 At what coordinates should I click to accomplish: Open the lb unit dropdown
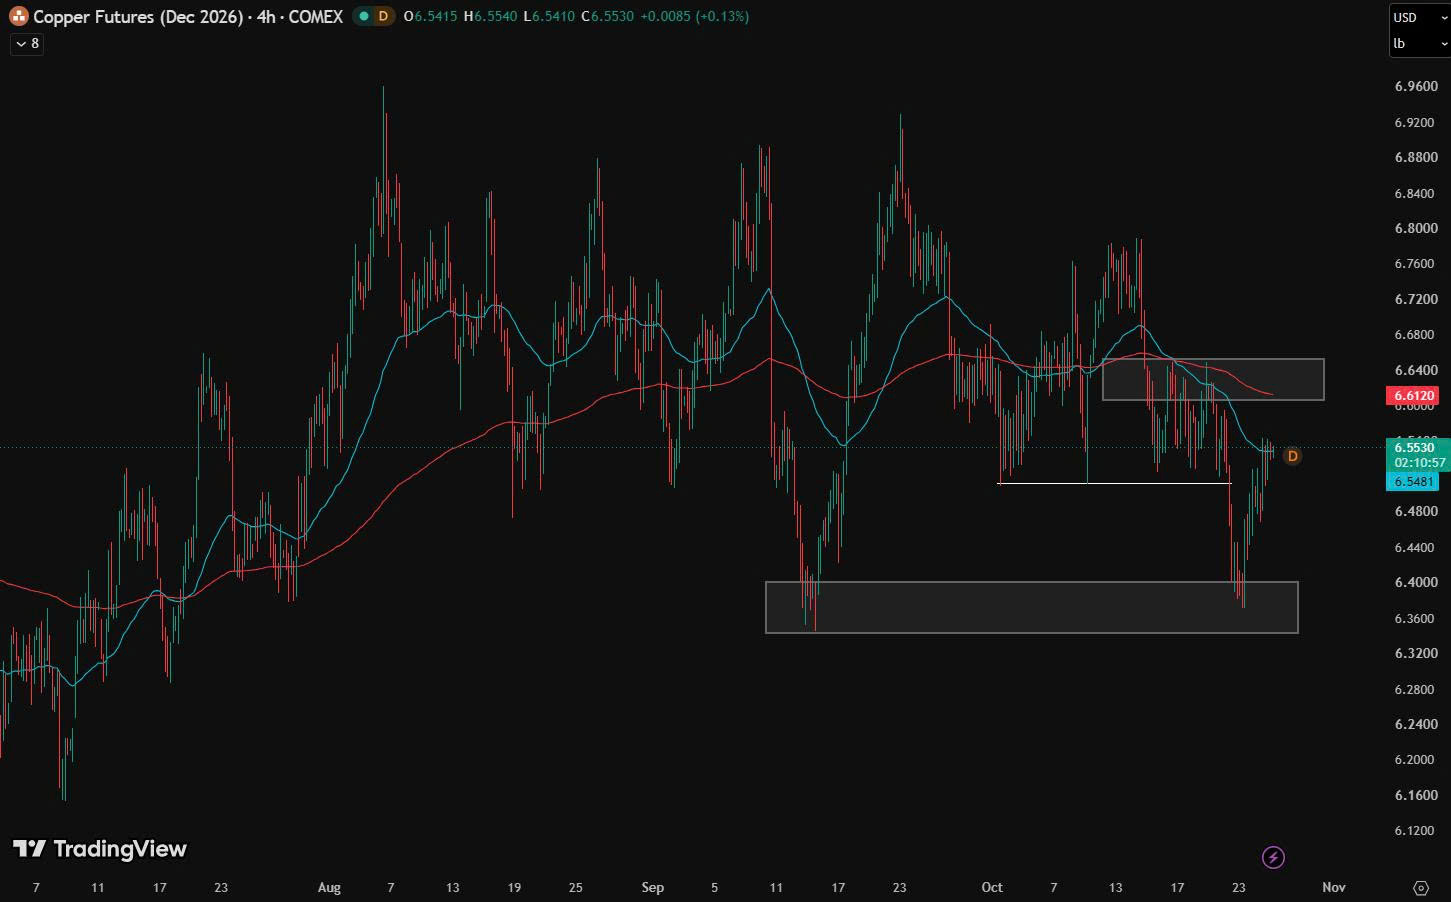tap(1419, 43)
